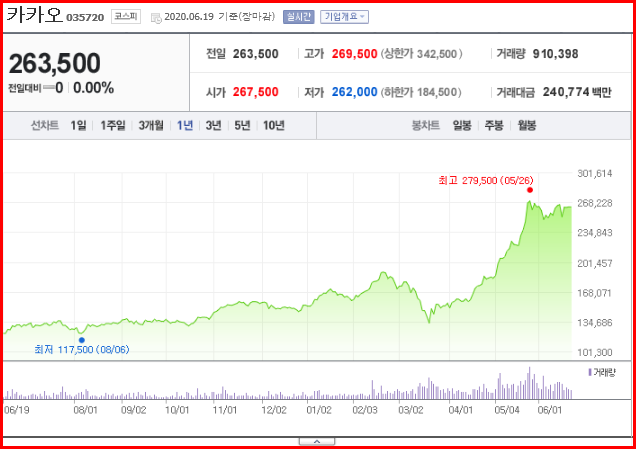Viewport: 636px width, 449px height.
Task: Switch to 월봉 monthly candle chart
Action: click(x=526, y=125)
